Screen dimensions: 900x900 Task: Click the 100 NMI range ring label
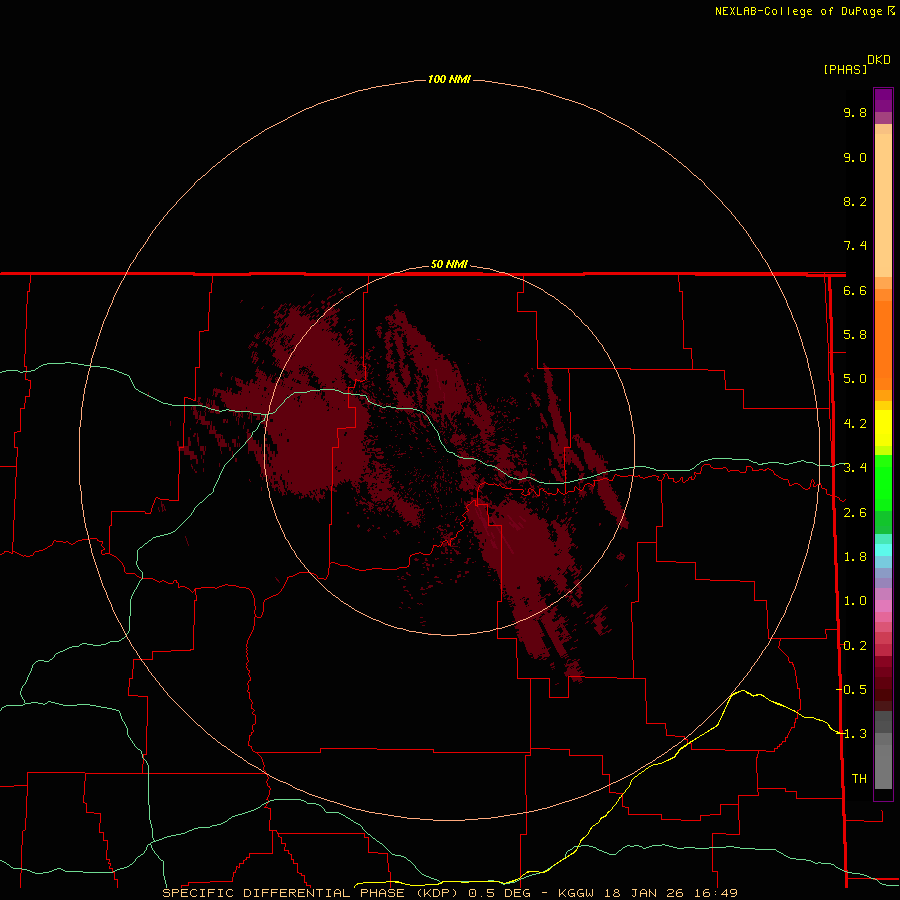[x=449, y=79]
